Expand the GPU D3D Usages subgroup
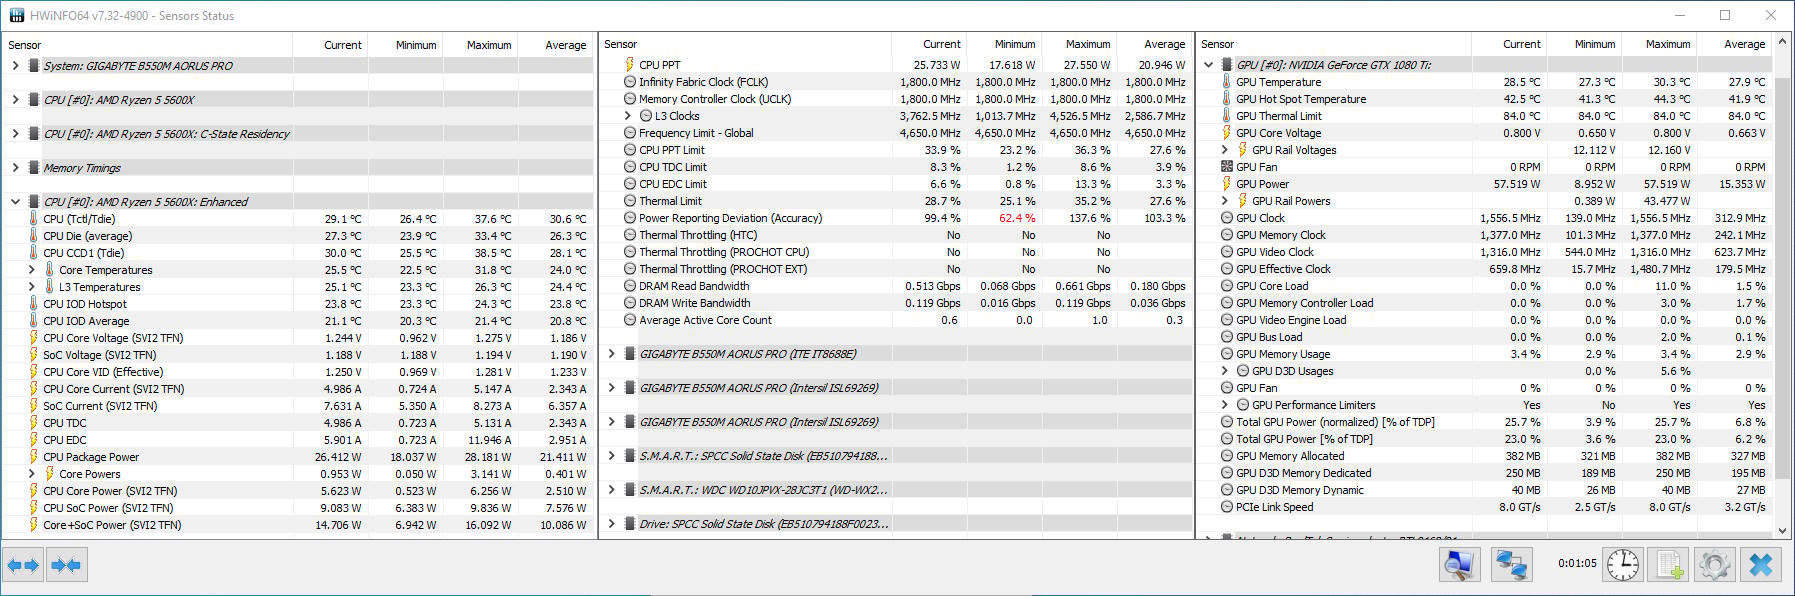 tap(1225, 371)
